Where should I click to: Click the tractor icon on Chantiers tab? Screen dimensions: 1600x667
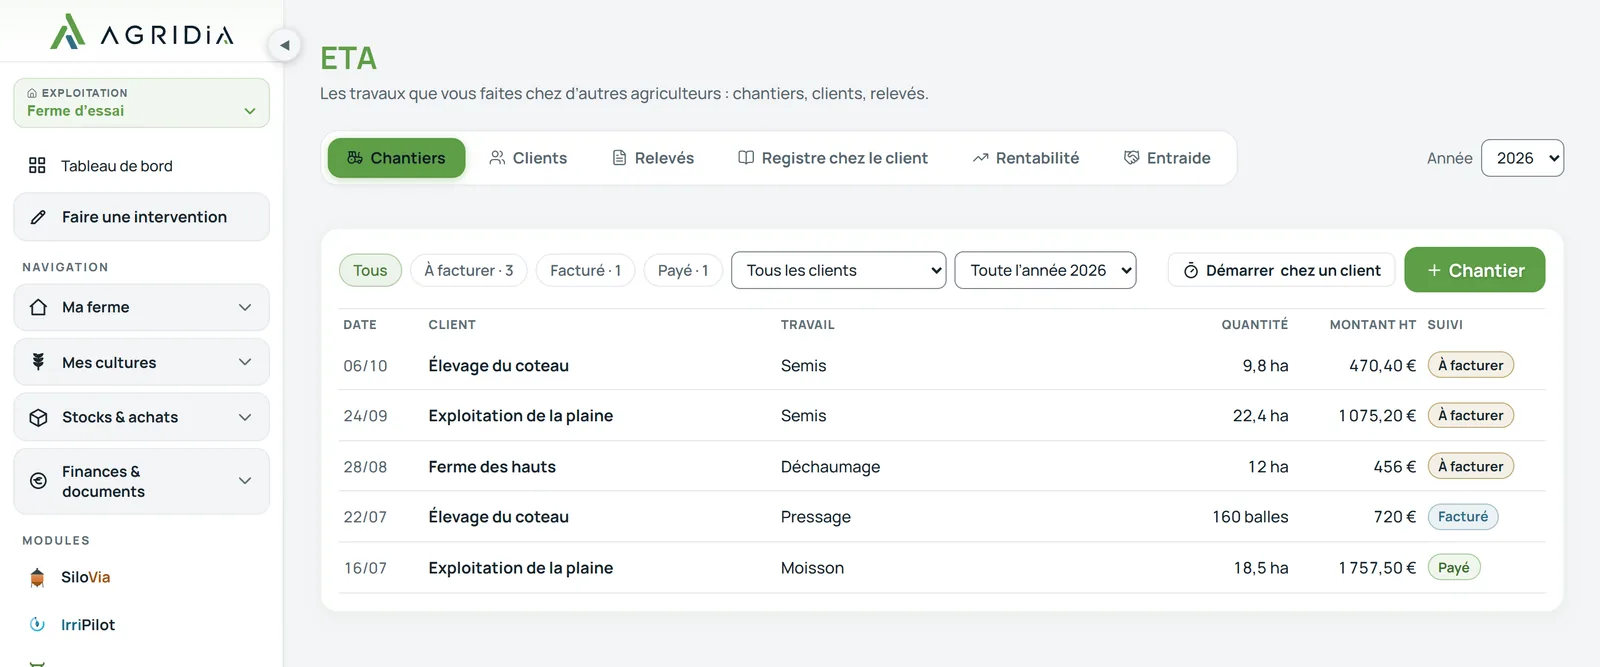click(x=355, y=158)
